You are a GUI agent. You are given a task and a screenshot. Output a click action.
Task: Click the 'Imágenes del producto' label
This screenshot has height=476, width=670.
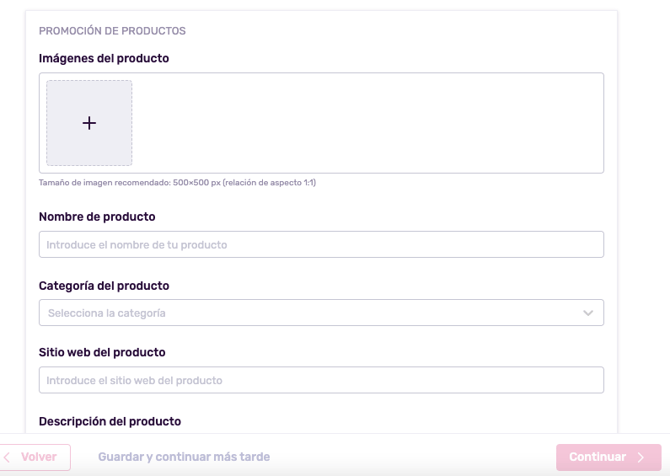click(x=104, y=58)
